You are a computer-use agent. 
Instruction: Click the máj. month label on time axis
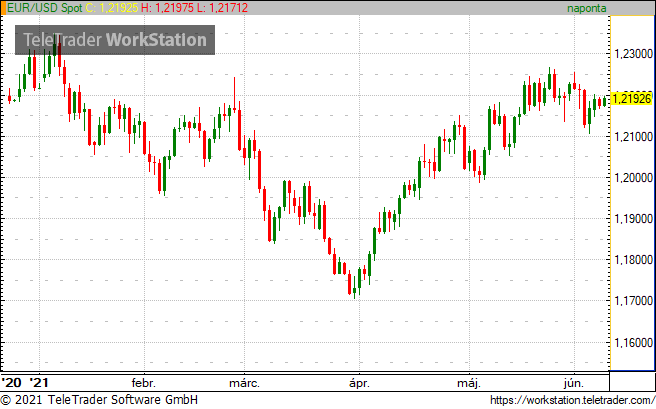click(469, 383)
